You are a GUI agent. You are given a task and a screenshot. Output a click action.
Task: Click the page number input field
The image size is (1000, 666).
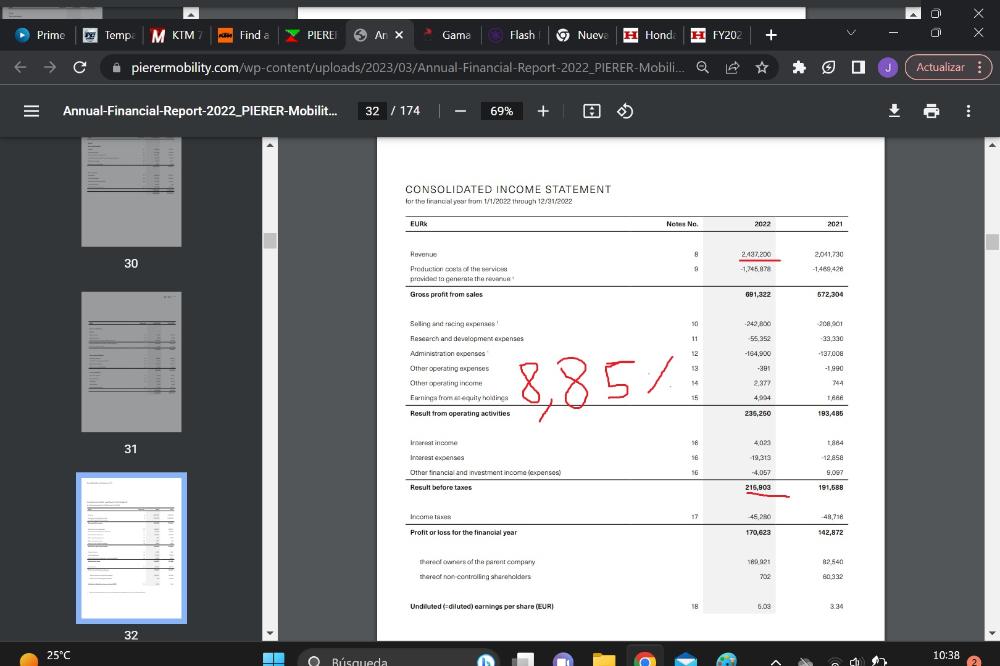click(x=372, y=111)
